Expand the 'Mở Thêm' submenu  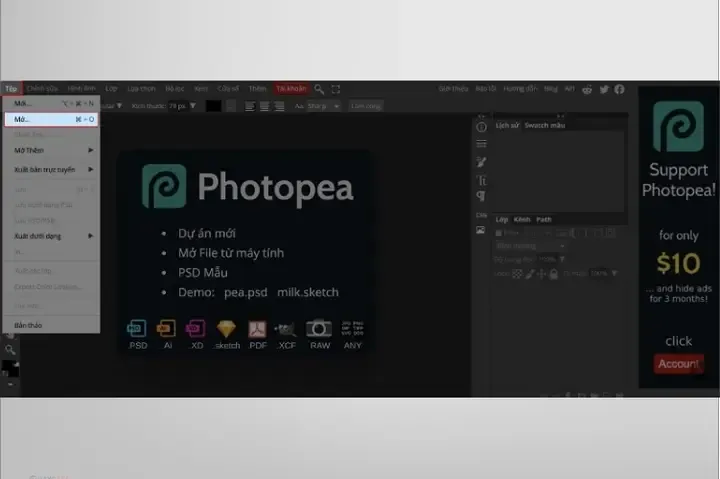pos(50,150)
